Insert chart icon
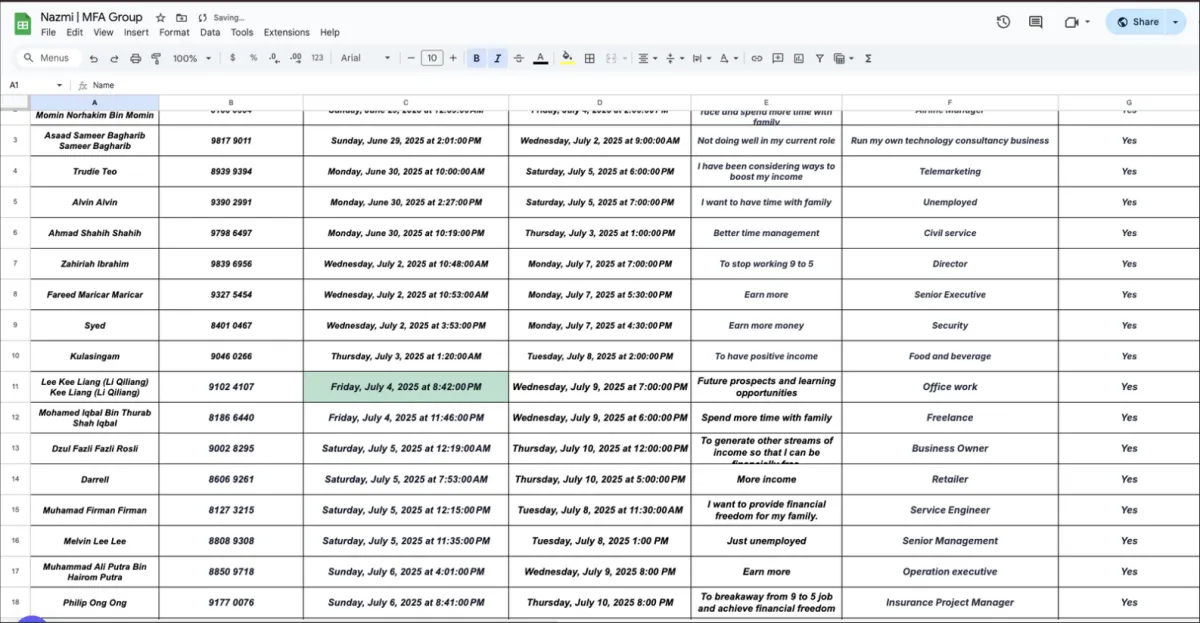The image size is (1200, 623). pos(798,58)
